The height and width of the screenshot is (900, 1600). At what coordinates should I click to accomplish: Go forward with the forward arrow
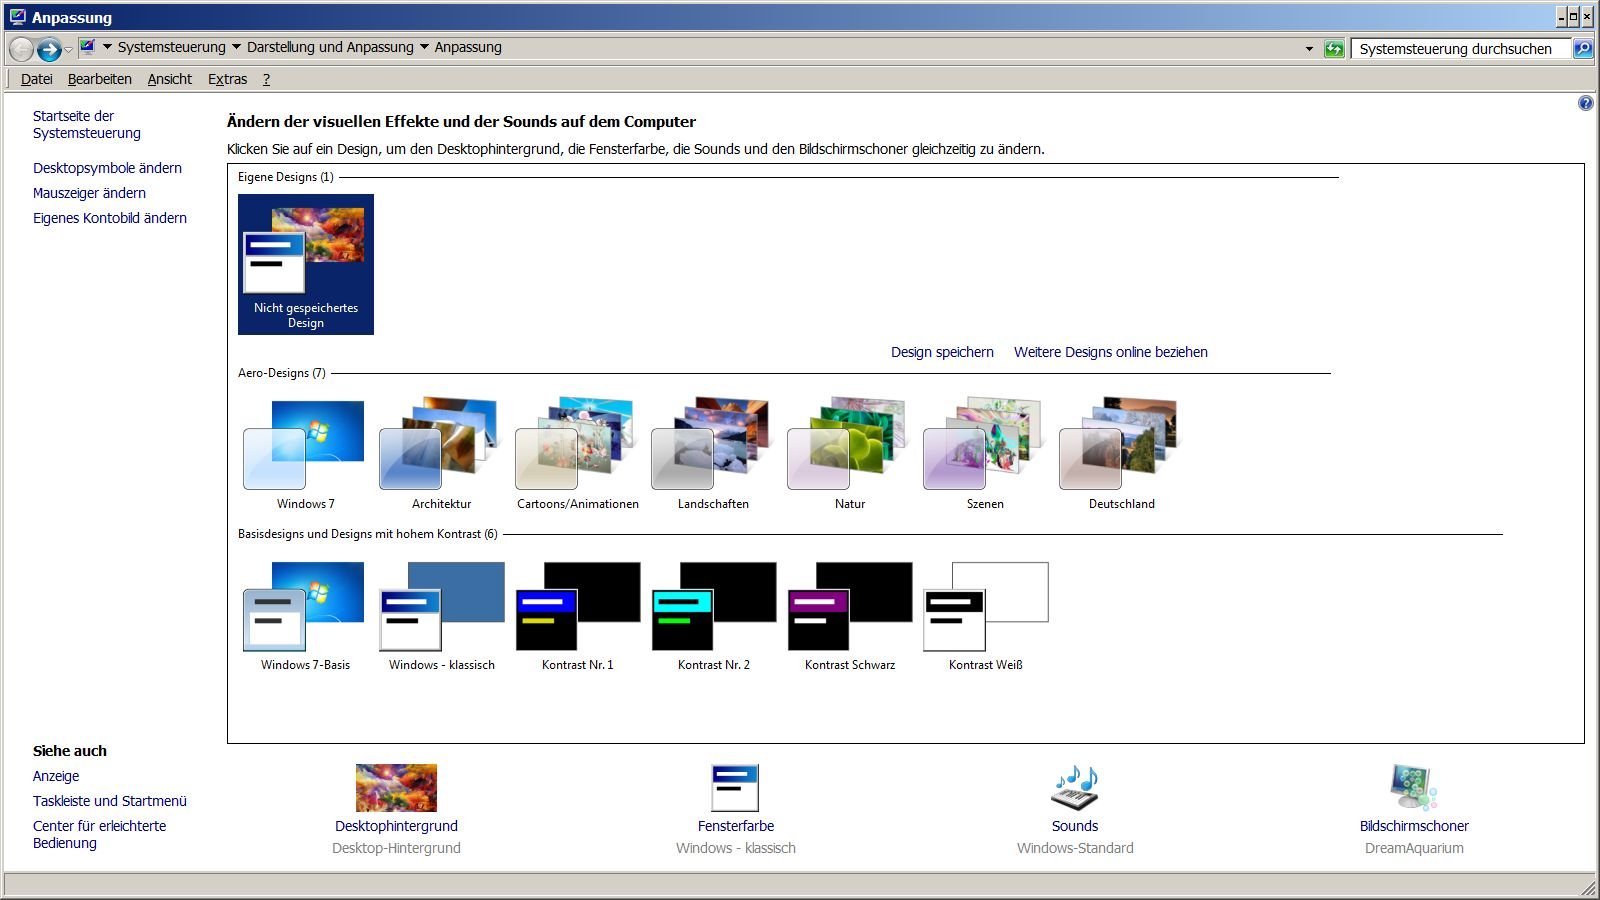pyautogui.click(x=49, y=48)
